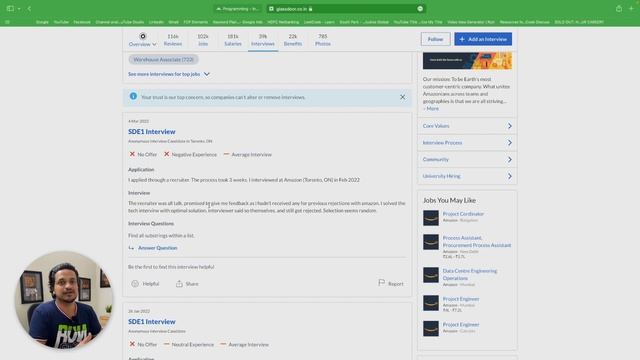Switch to the Interviews tab

[263, 40]
